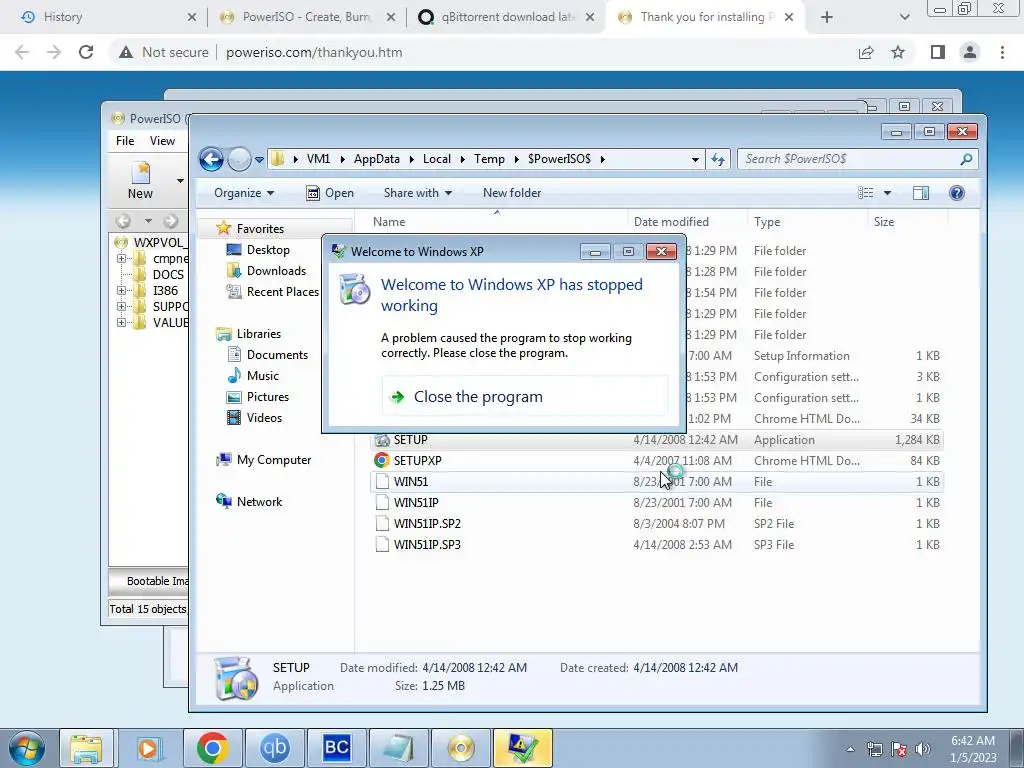1024x768 pixels.
Task: Switch to the History browser tab
Action: click(x=102, y=17)
